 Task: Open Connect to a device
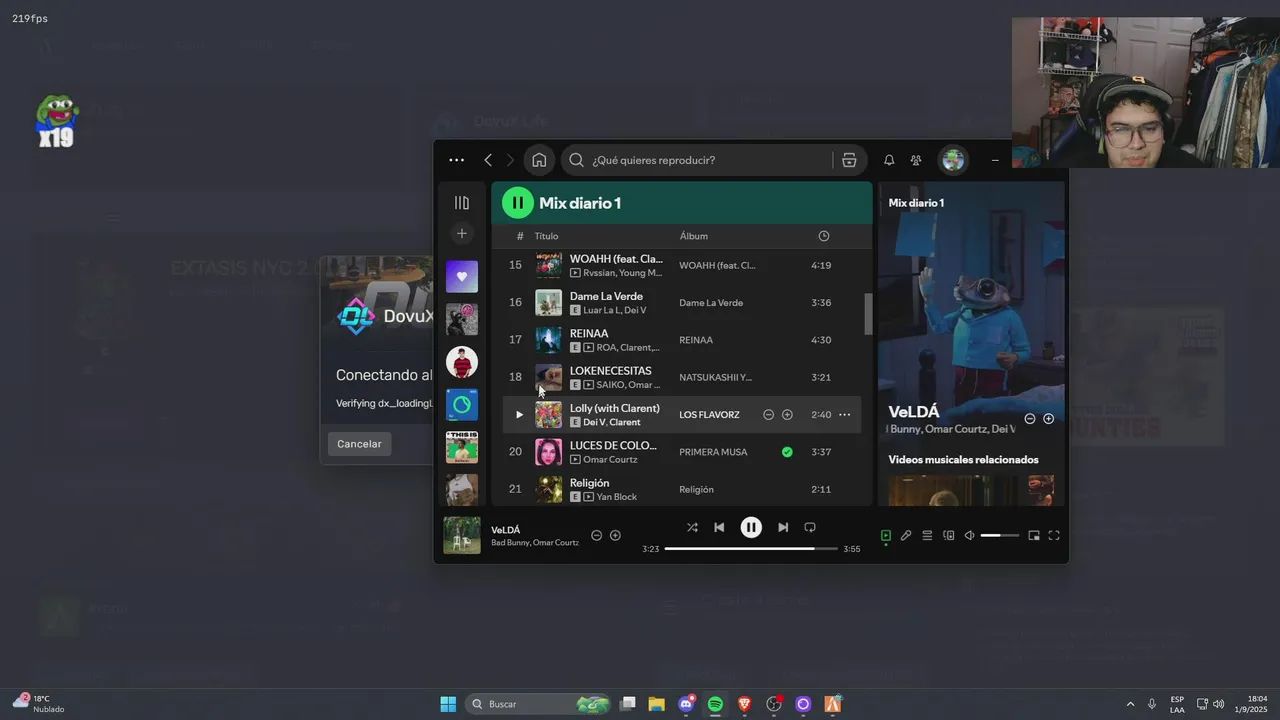(948, 536)
